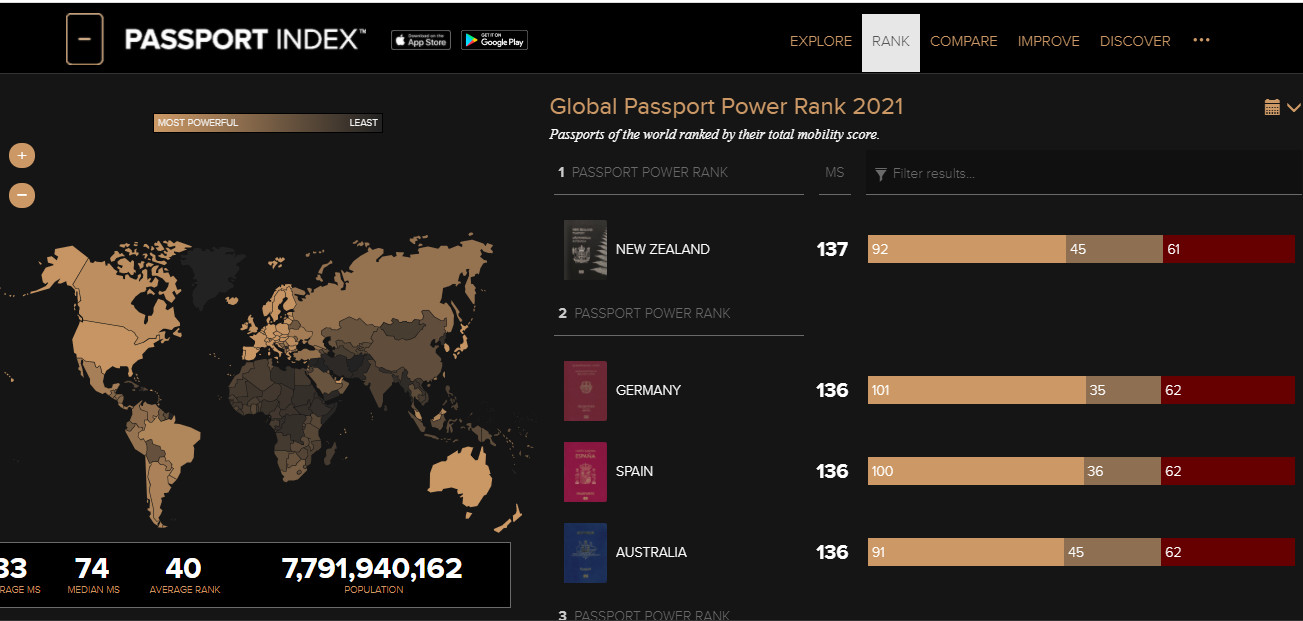Click Germany's visa-free bar showing 101
The width and height of the screenshot is (1303, 621).
pos(977,390)
